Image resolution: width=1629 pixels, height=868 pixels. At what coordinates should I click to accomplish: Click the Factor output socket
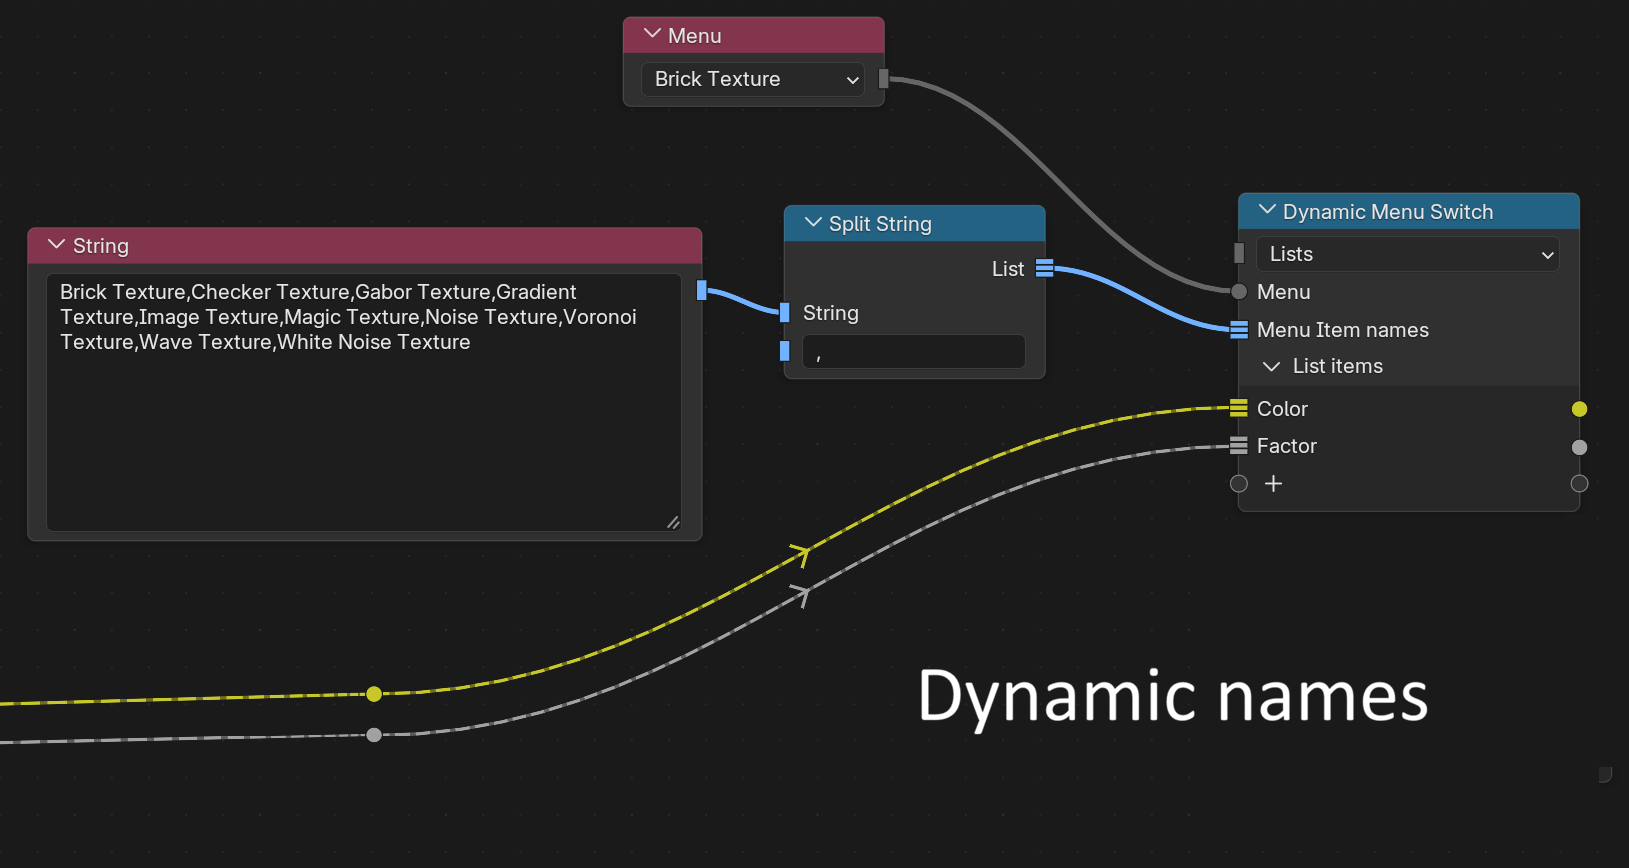[1580, 447]
